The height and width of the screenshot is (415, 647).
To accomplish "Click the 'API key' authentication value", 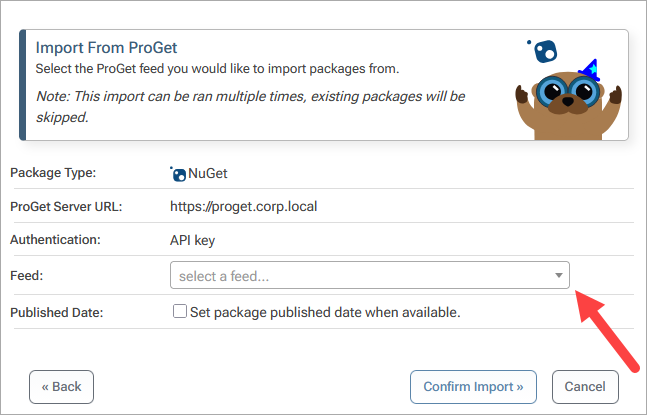I will click(192, 240).
